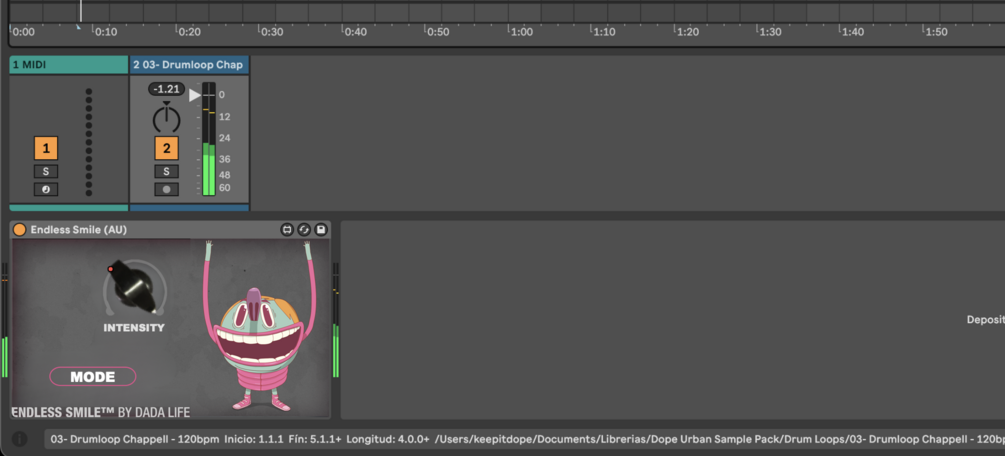Click the status bar text starting 03- Drumloop Chappell

click(524, 439)
